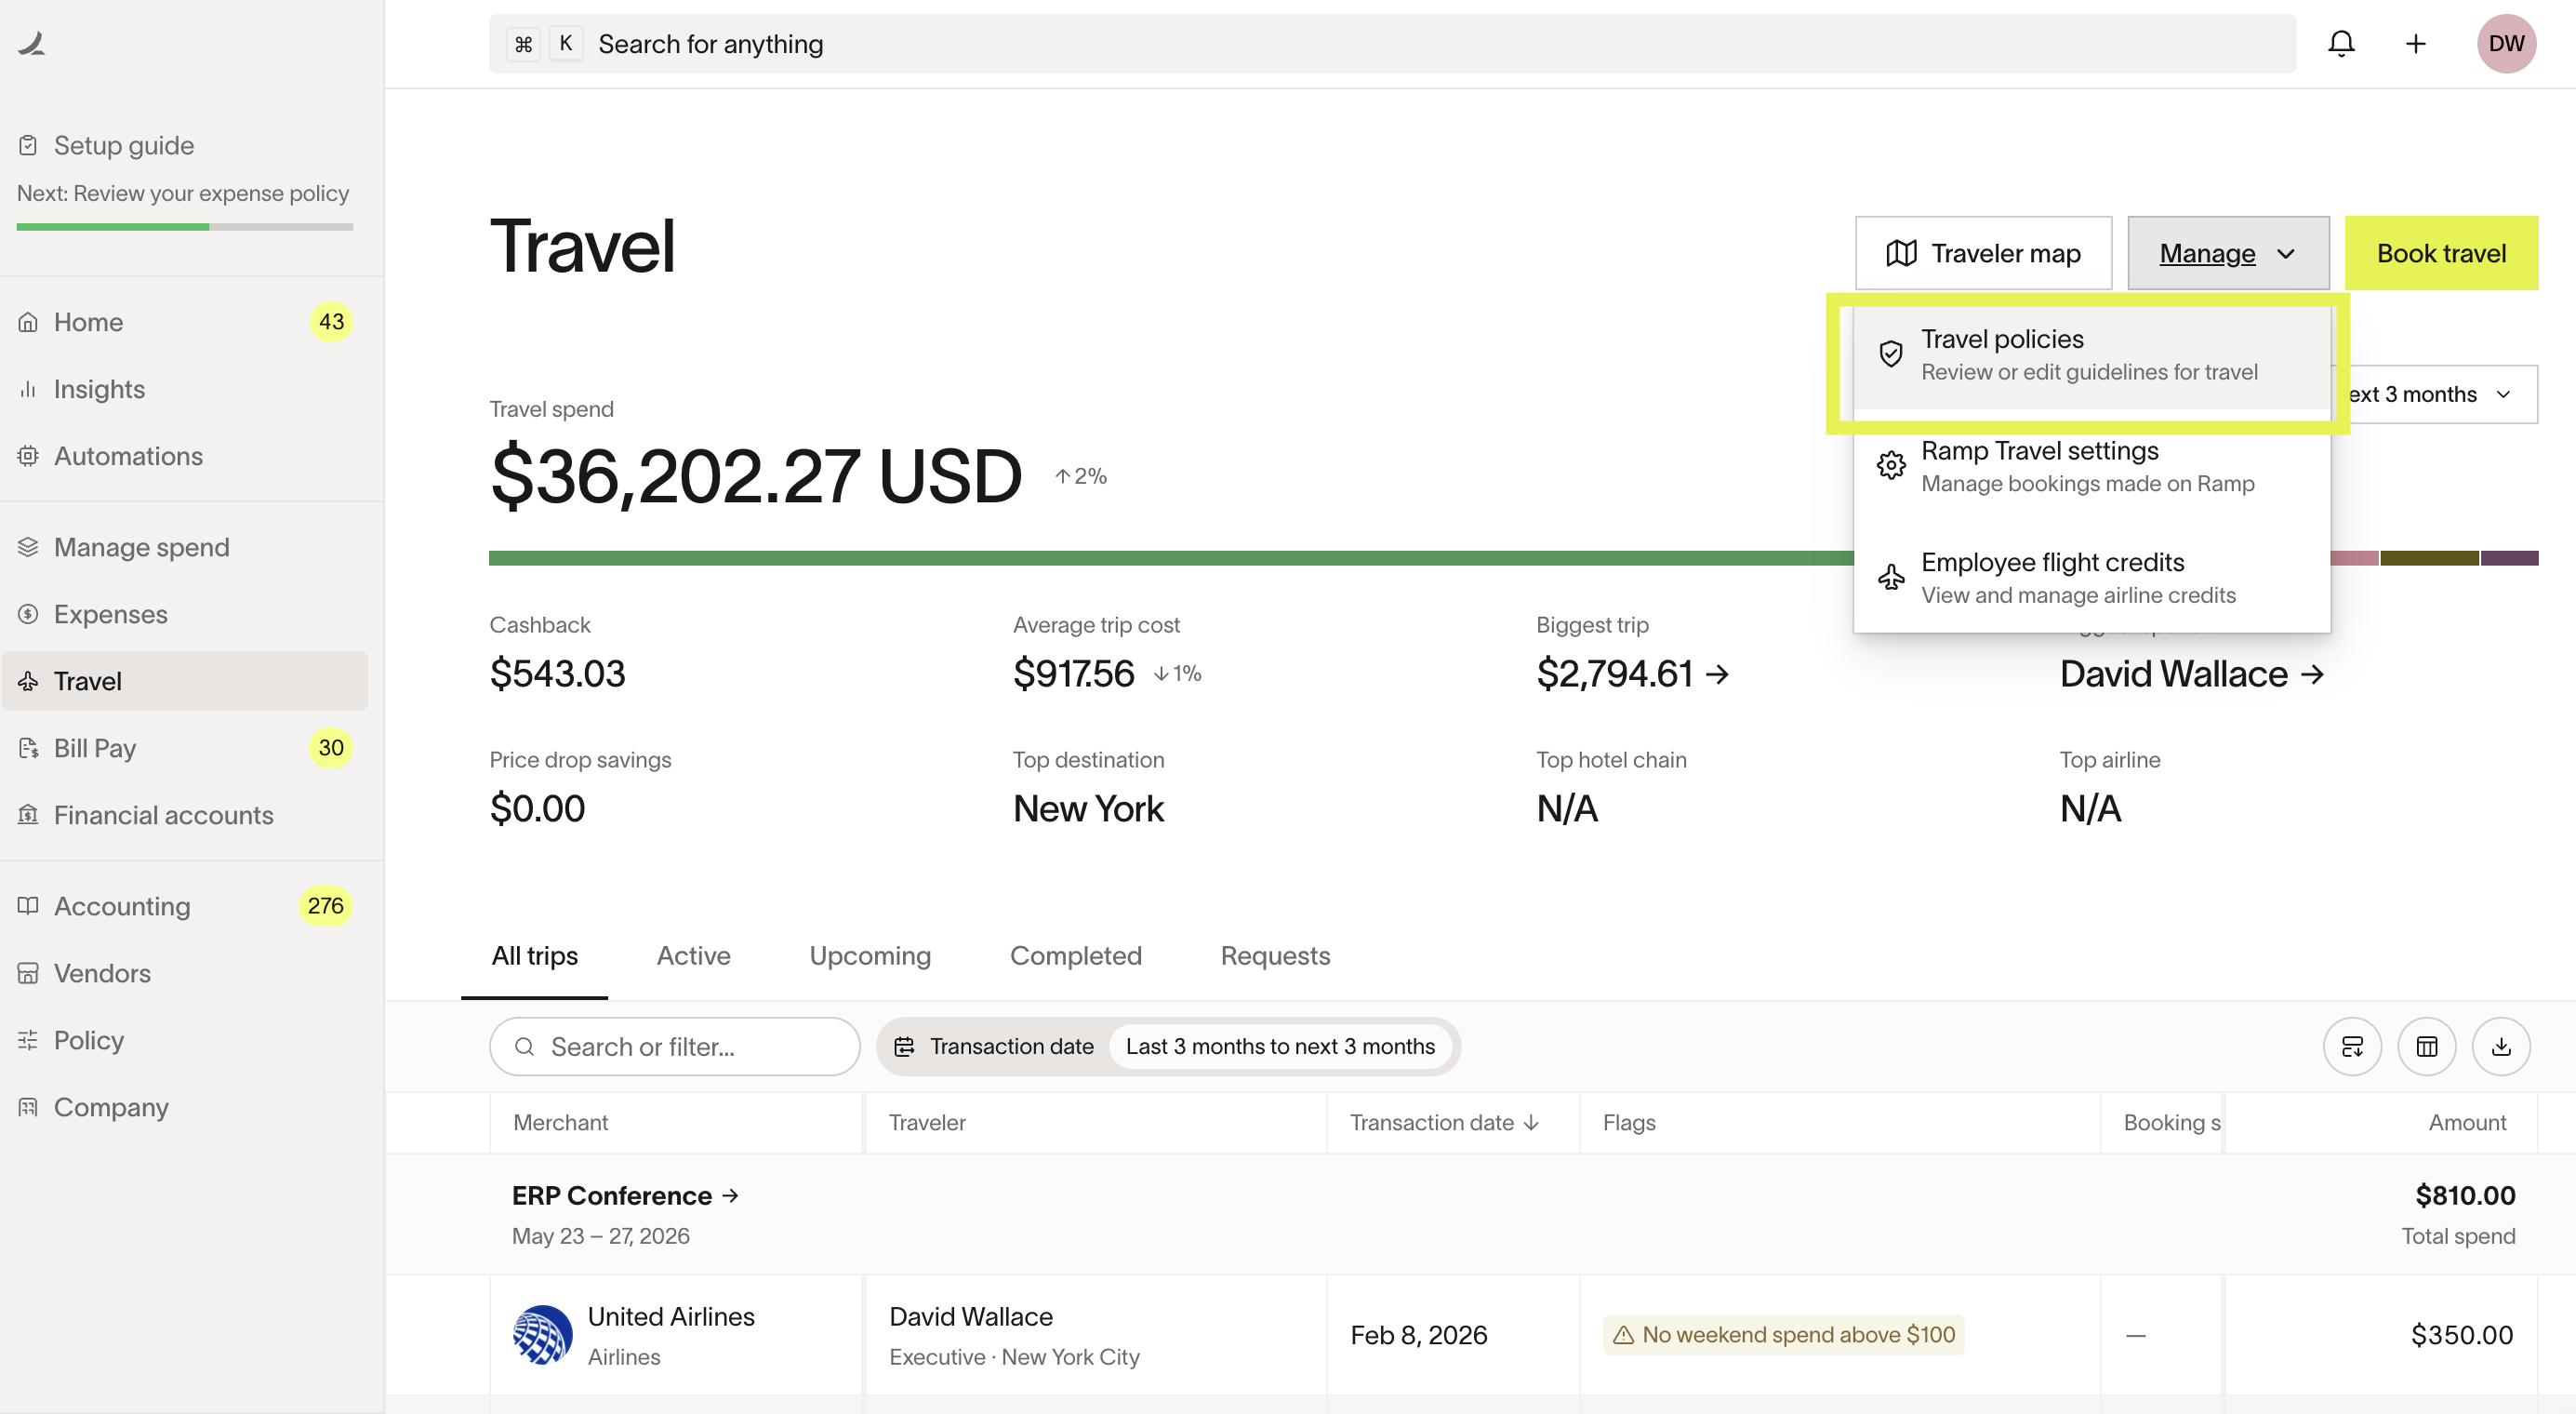Click the United Airlines logo
The image size is (2576, 1414).
[542, 1334]
